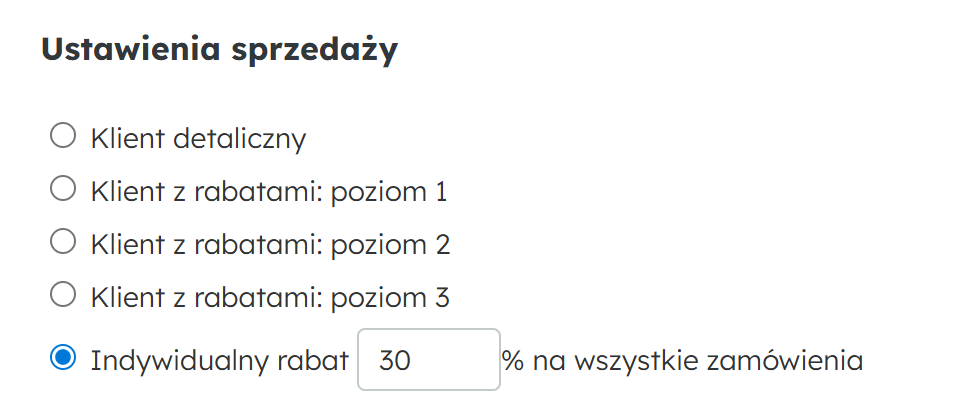Image resolution: width=955 pixels, height=414 pixels.
Task: Click the selected Indywidualny rabat radio button
Action: coord(63,359)
